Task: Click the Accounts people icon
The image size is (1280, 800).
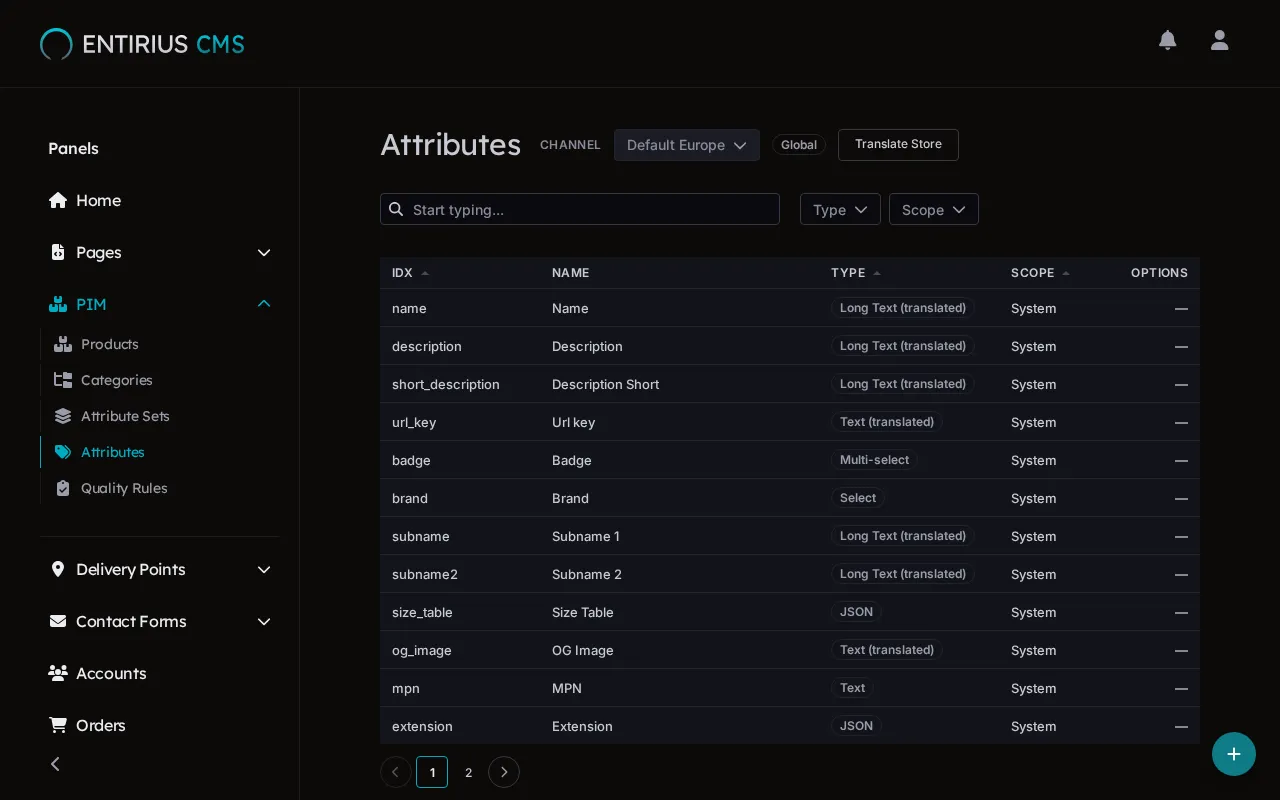Action: point(58,673)
